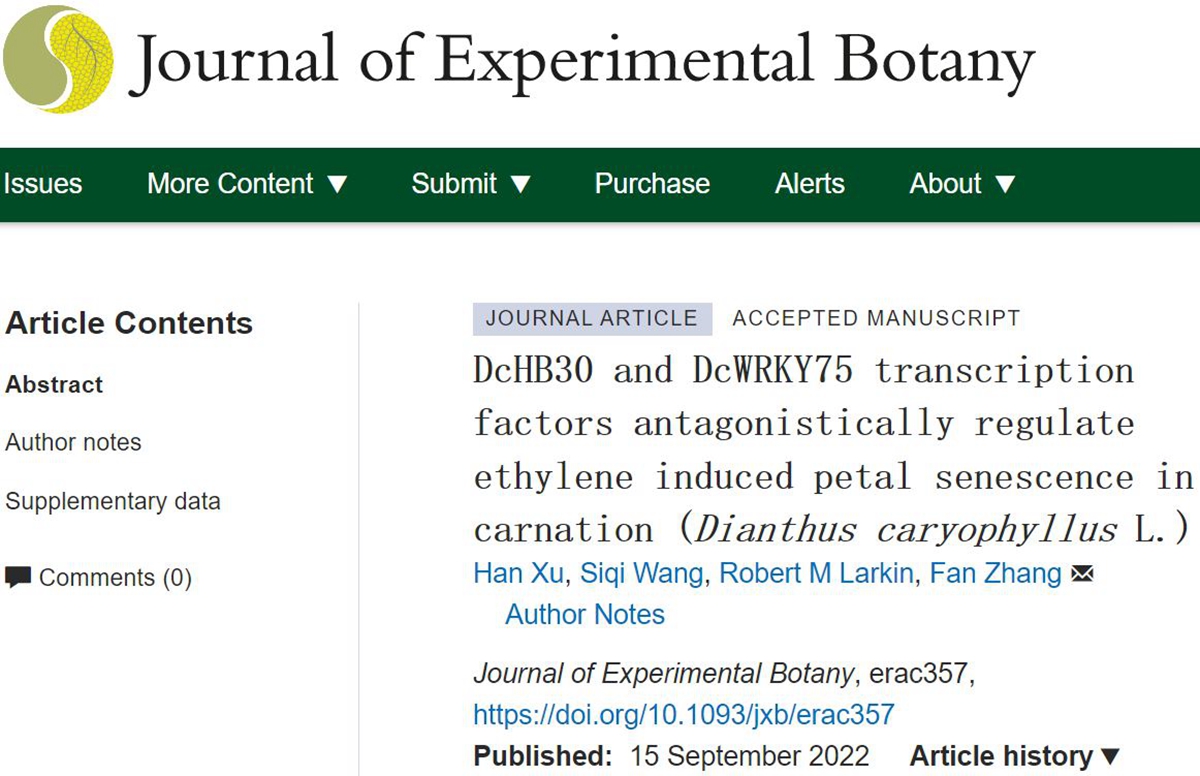The image size is (1200, 776).
Task: Select Purchase in the navigation bar
Action: (x=652, y=184)
